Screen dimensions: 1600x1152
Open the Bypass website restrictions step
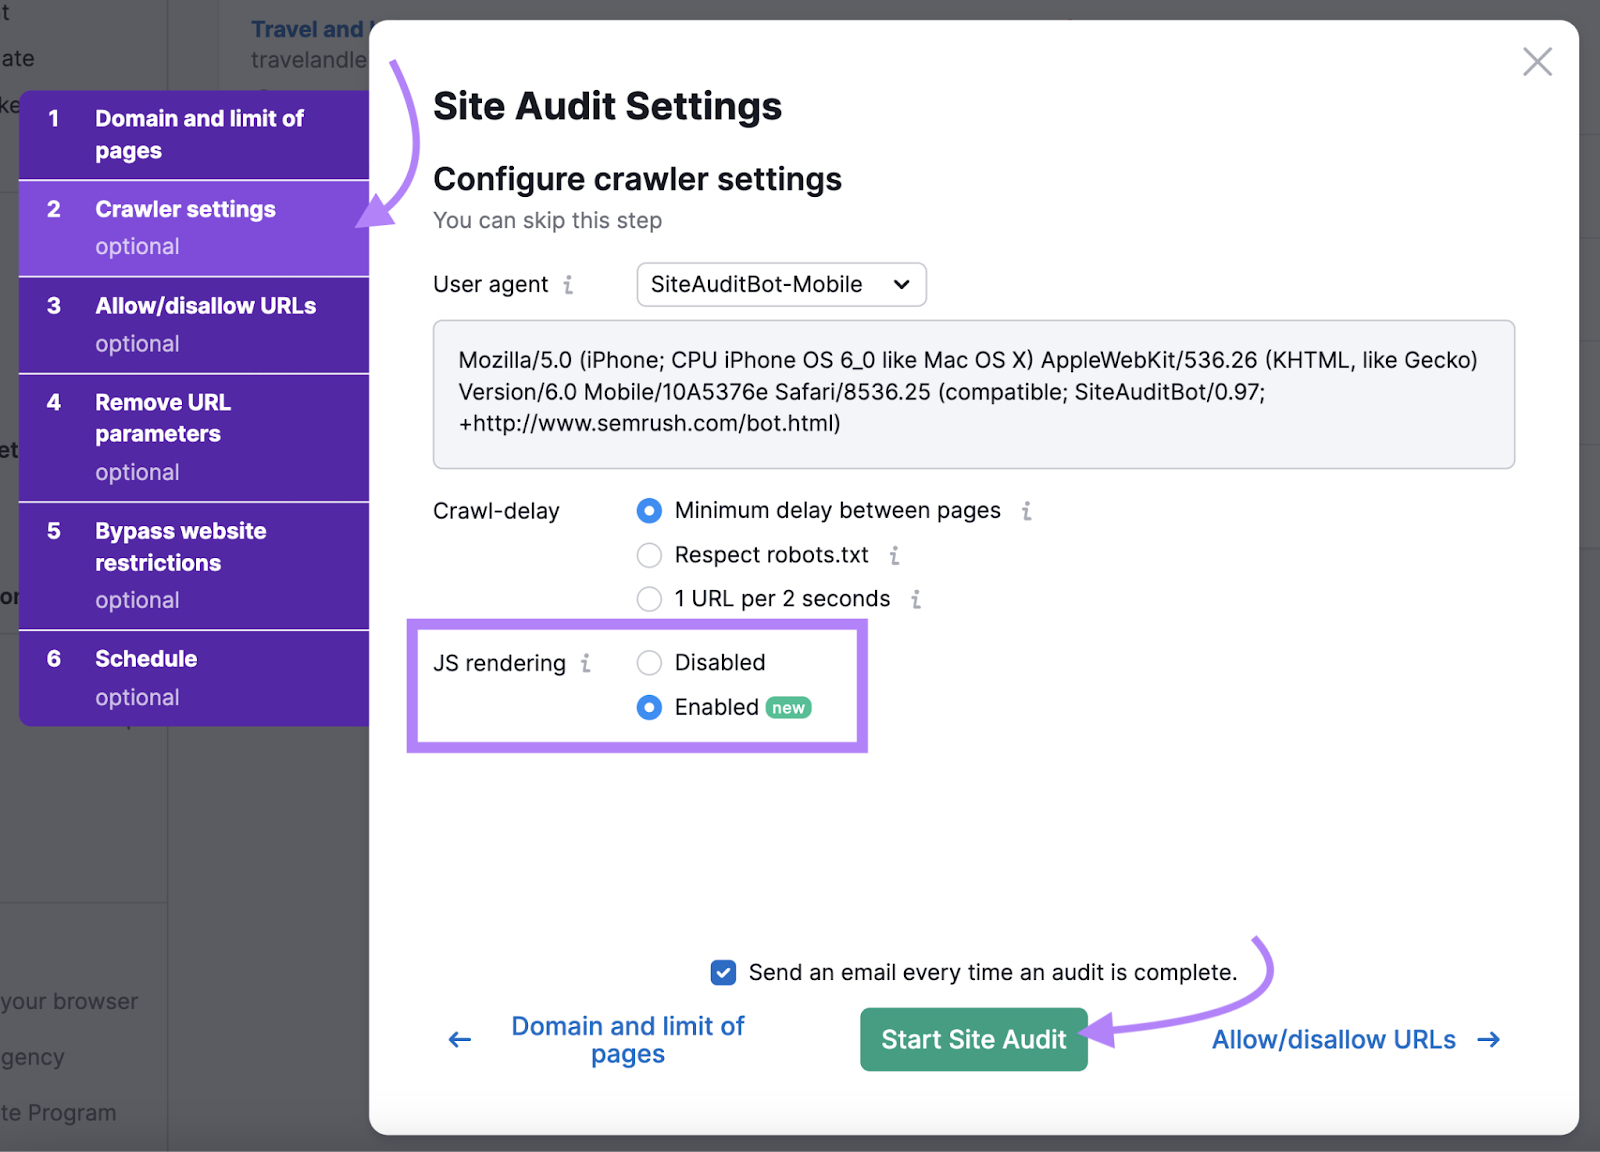(x=195, y=563)
